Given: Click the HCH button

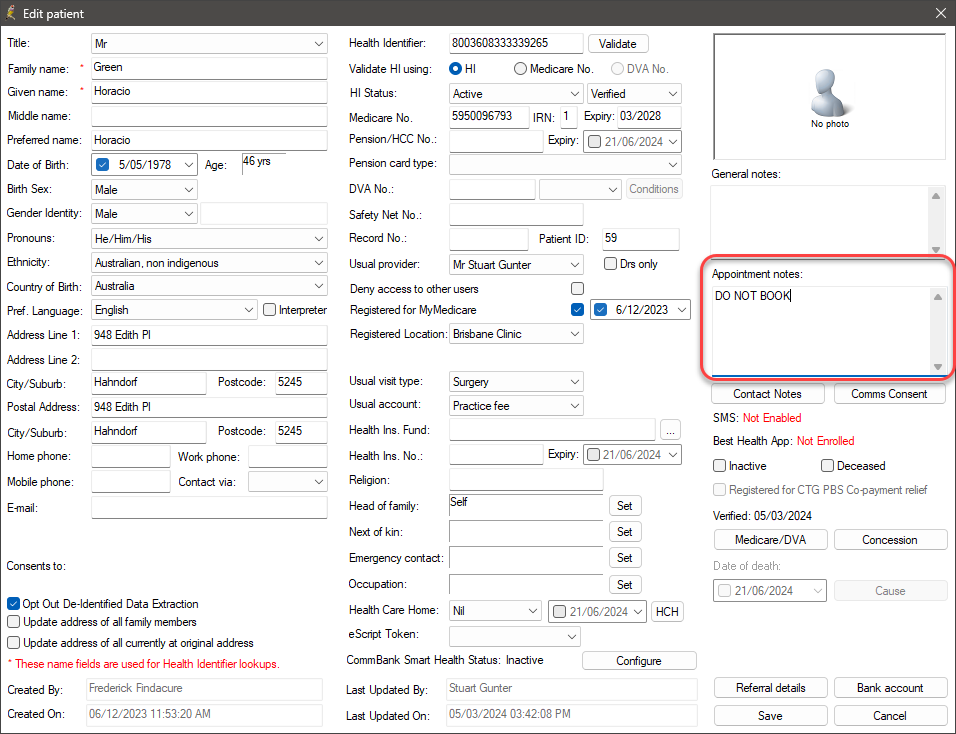Looking at the screenshot, I should 667,611.
